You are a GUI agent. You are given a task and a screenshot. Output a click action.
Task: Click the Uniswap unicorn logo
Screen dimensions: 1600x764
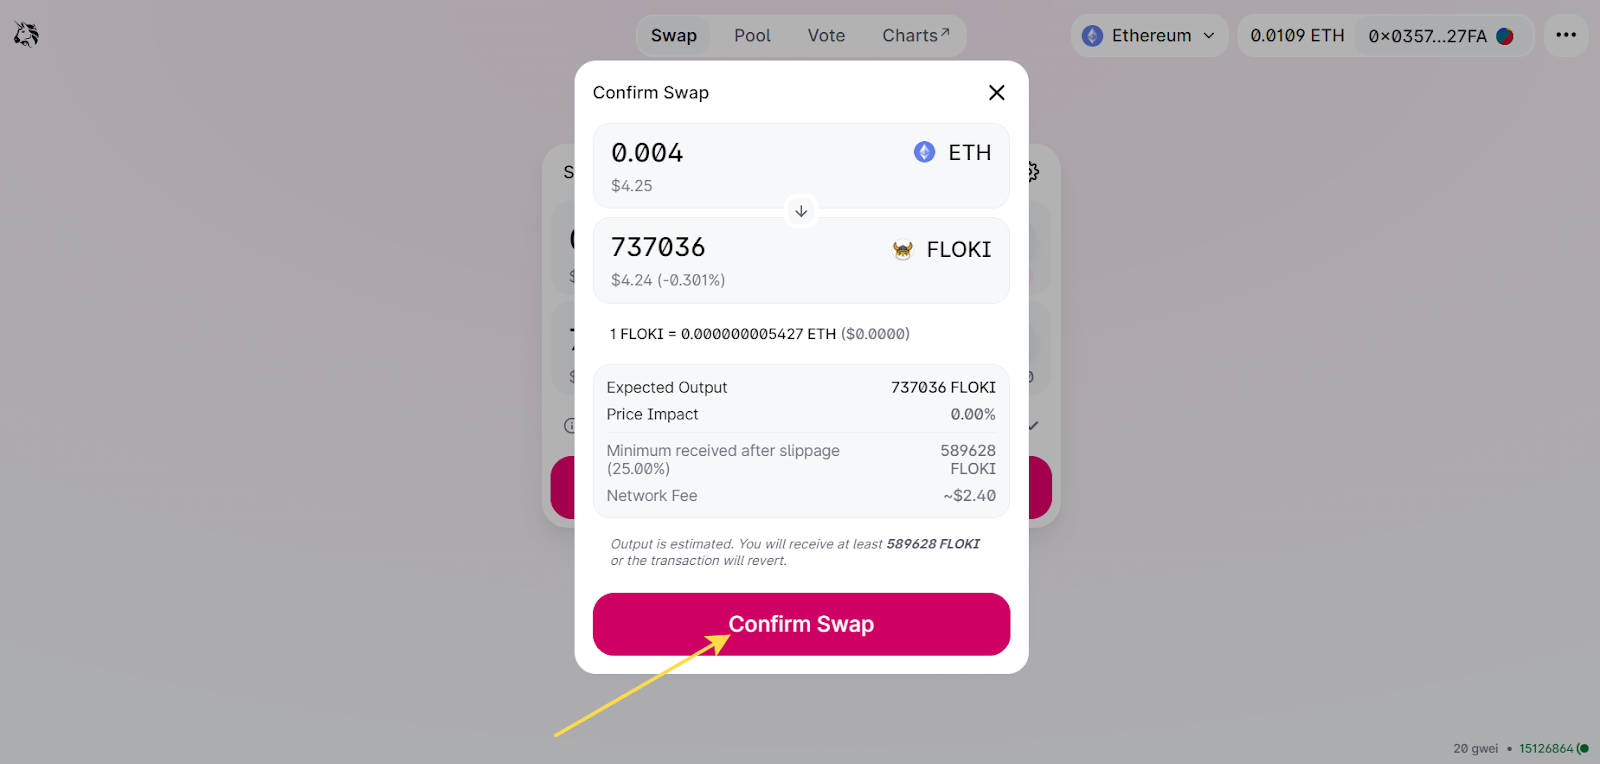[x=26, y=35]
